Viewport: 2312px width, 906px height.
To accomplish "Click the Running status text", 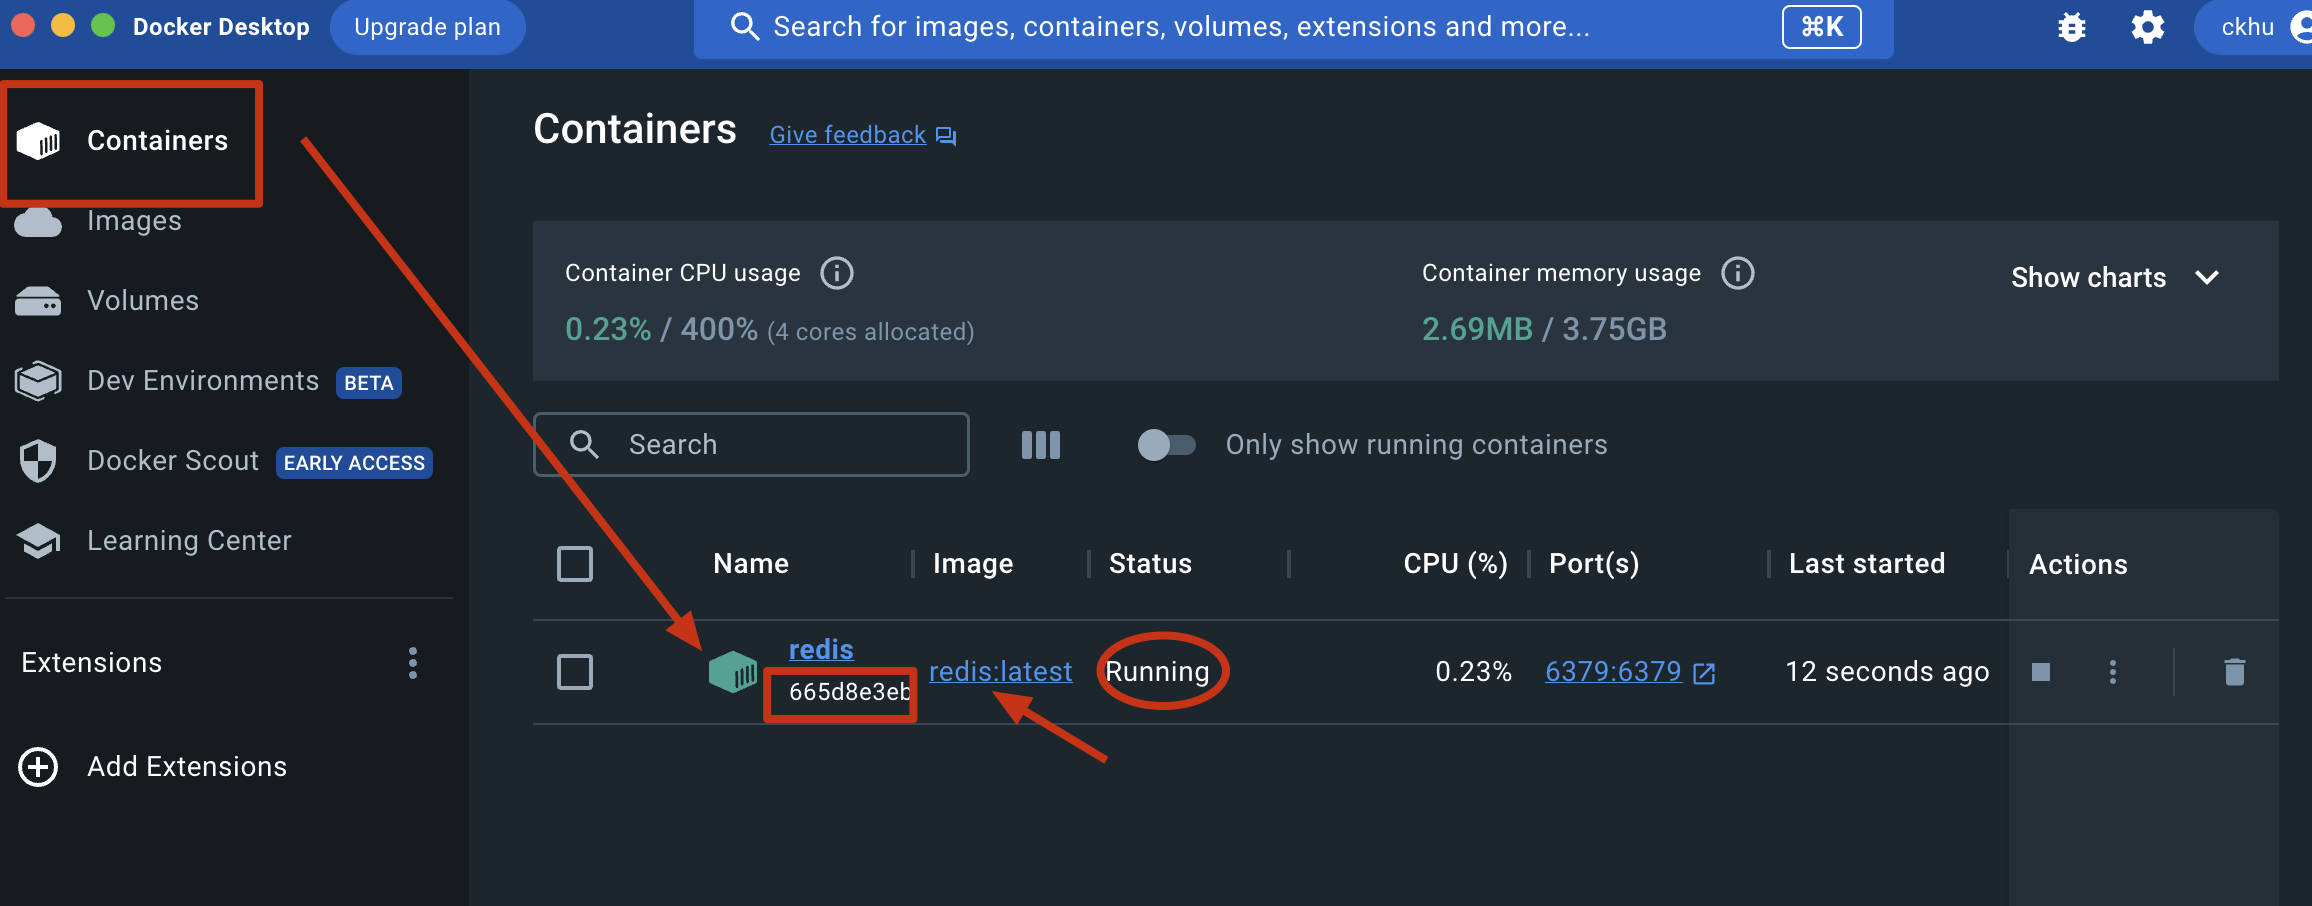I will (x=1157, y=672).
